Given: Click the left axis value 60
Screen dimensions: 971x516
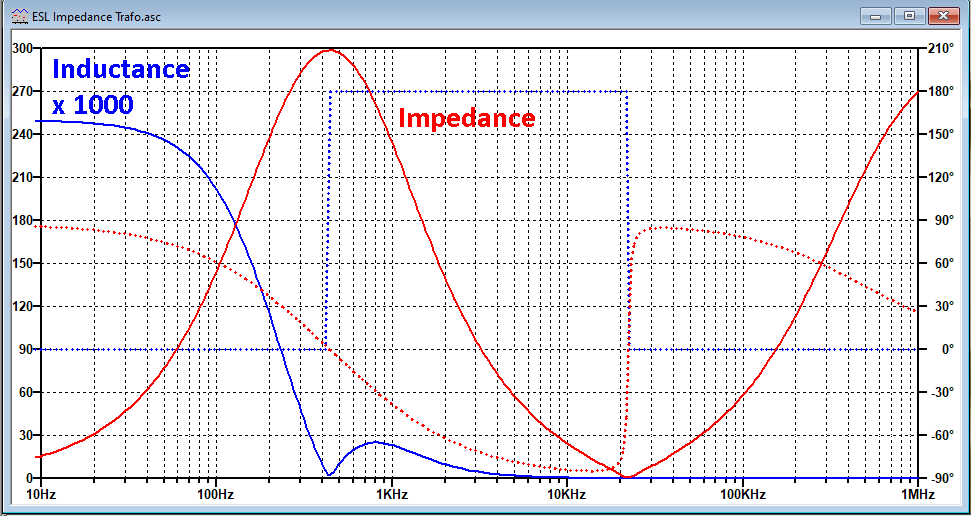Looking at the screenshot, I should point(25,393).
